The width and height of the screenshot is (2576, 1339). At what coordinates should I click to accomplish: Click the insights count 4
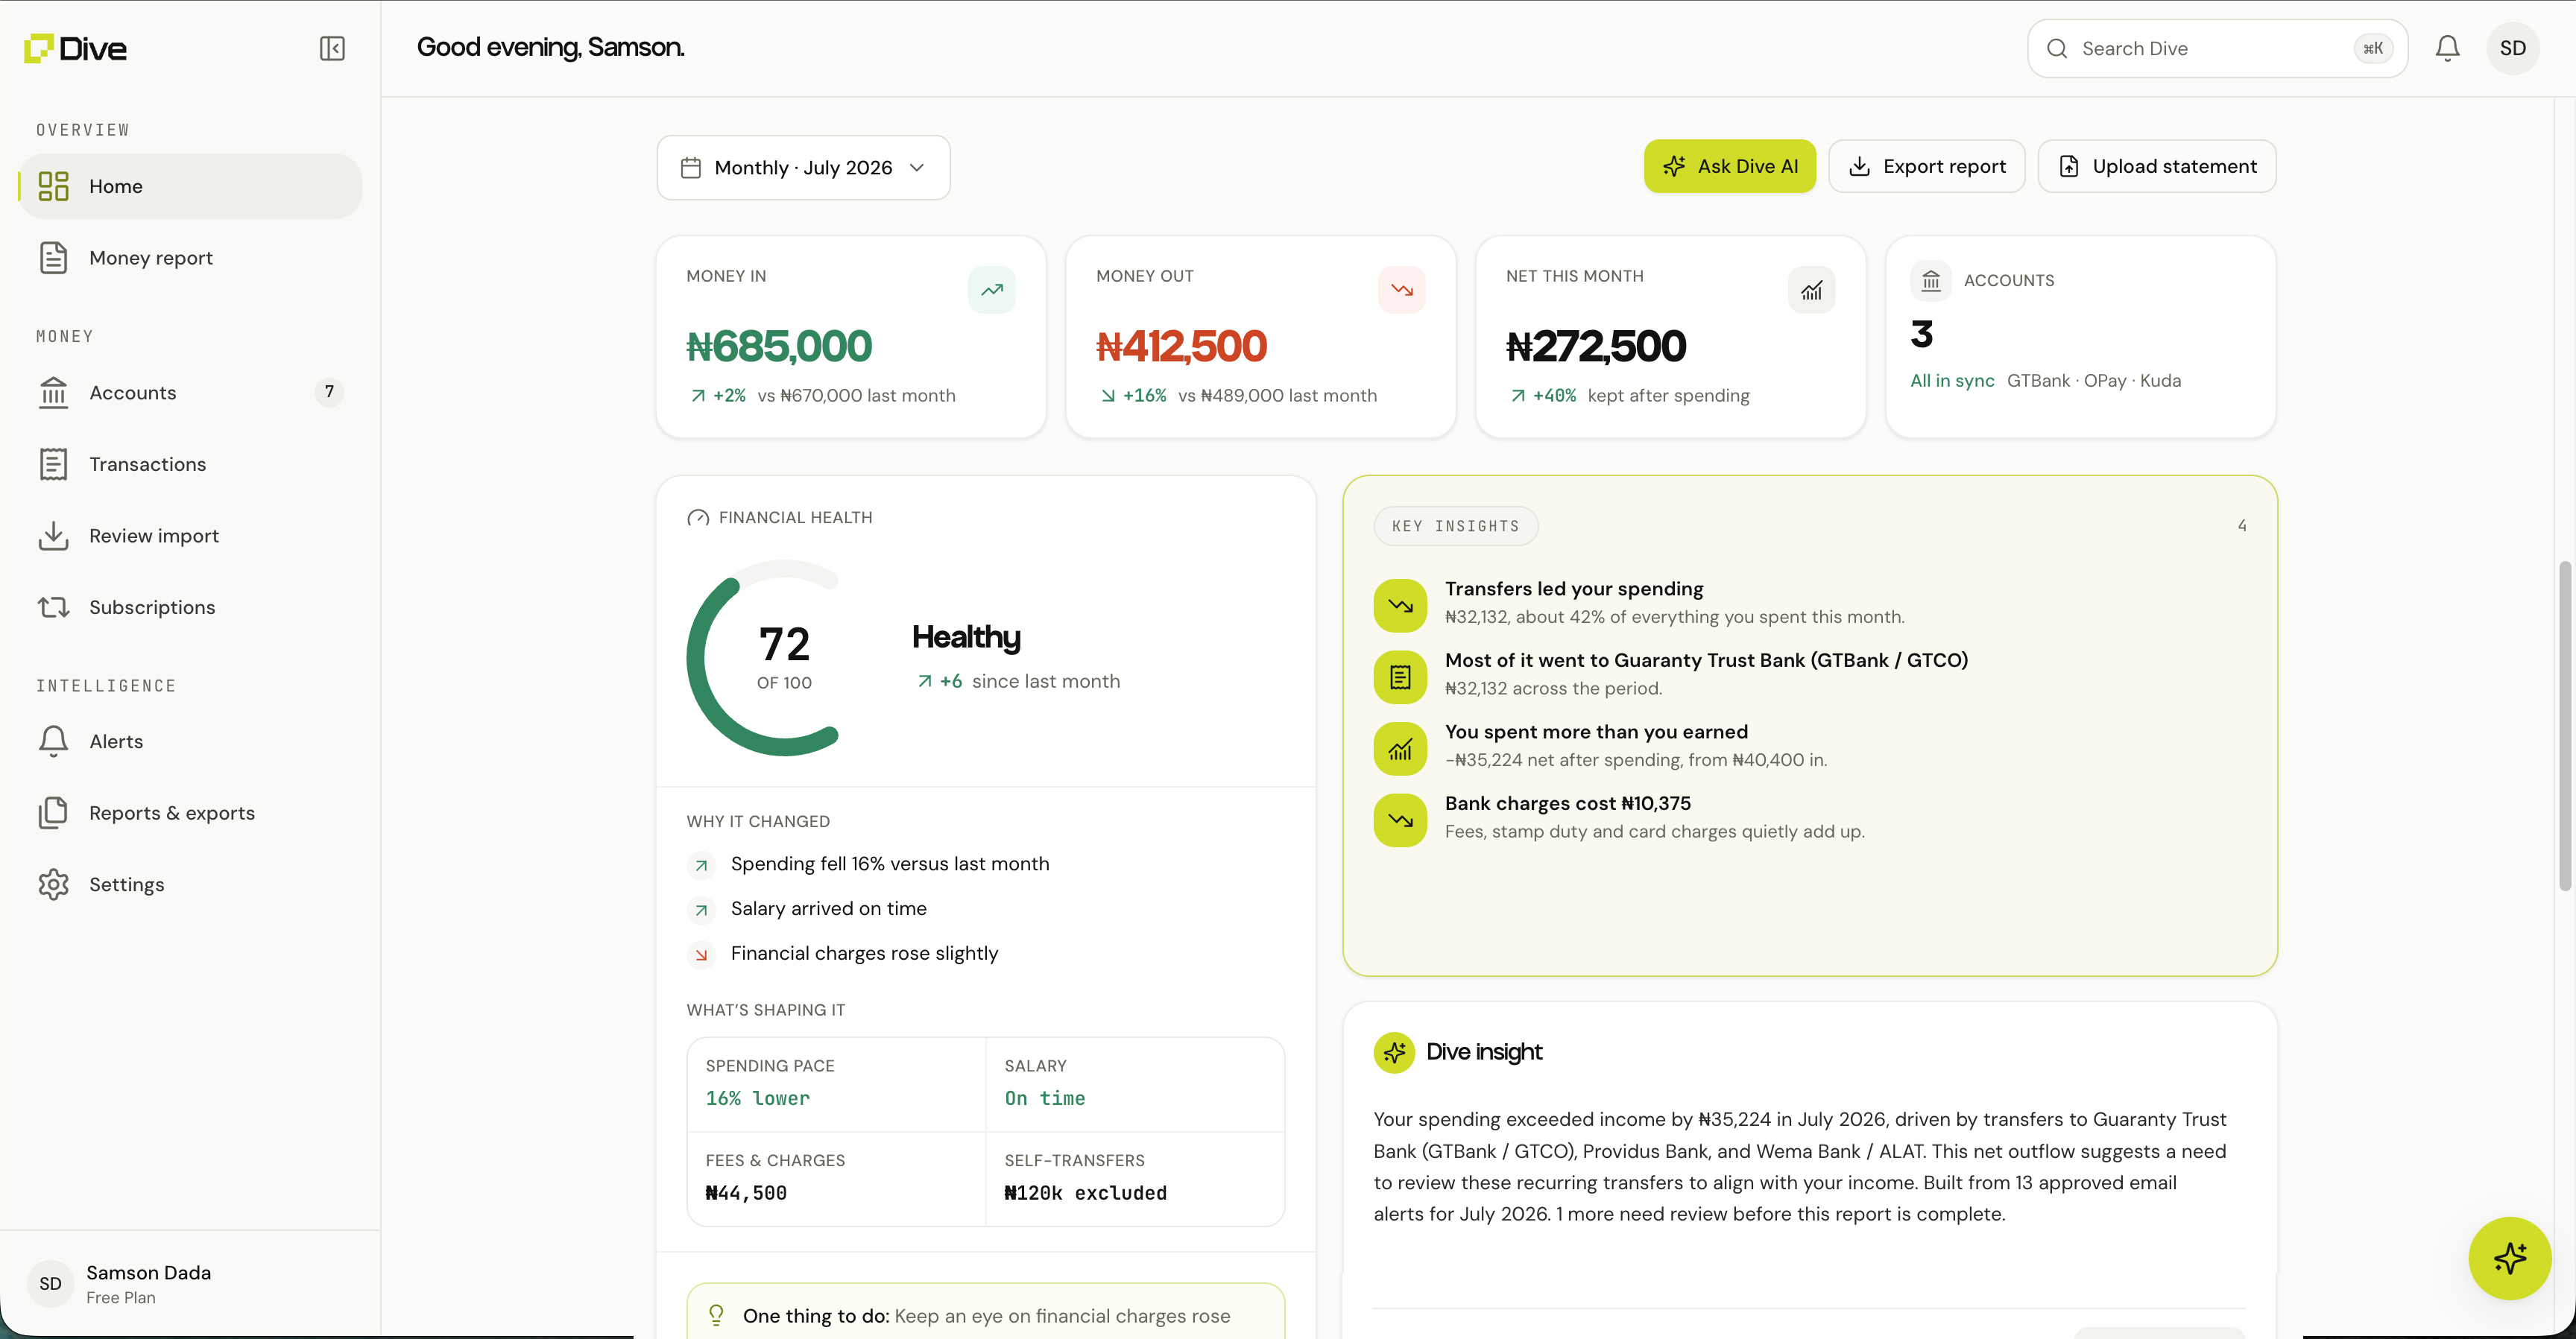[x=2242, y=526]
